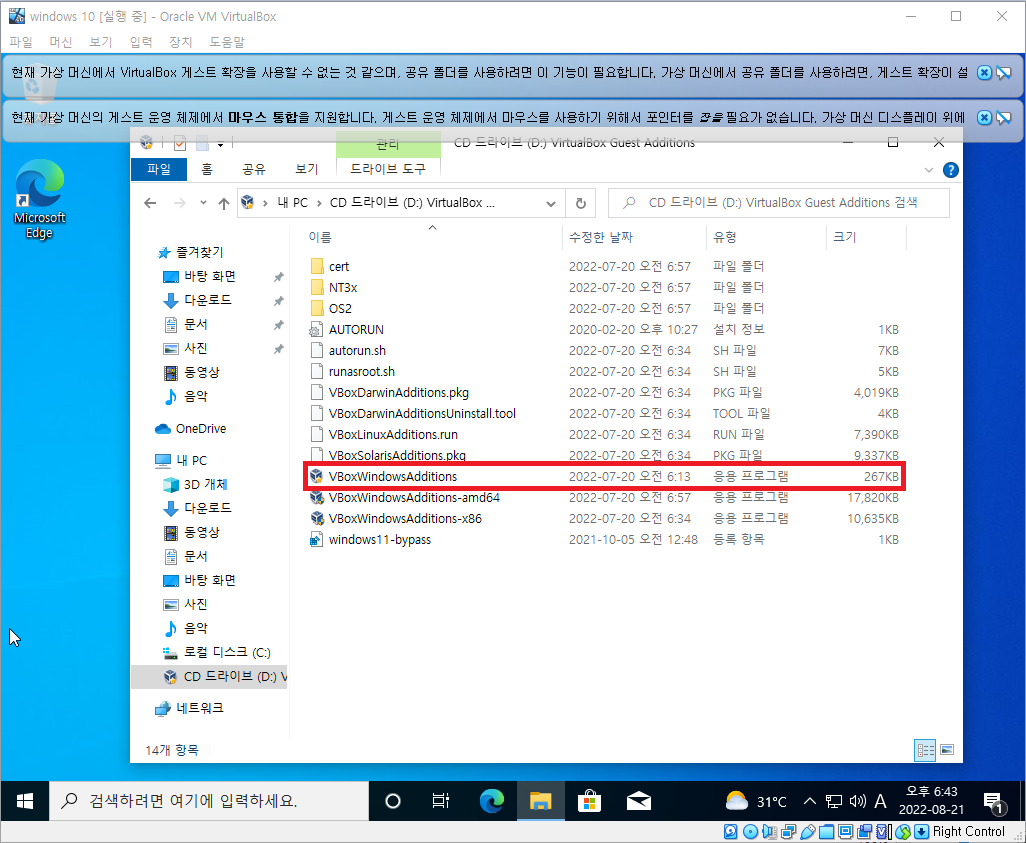The width and height of the screenshot is (1026, 843).
Task: Open the 파일 ribbon tab
Action: coord(159,170)
